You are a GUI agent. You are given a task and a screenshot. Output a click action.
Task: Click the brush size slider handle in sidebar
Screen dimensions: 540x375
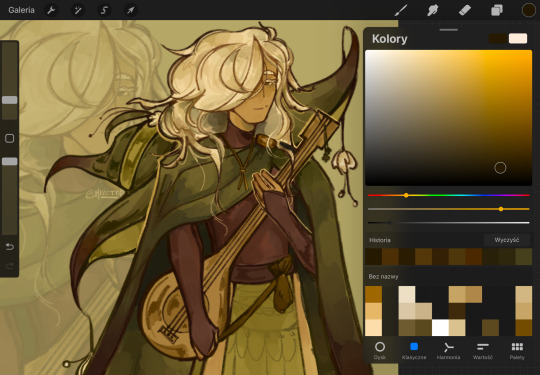(10, 100)
